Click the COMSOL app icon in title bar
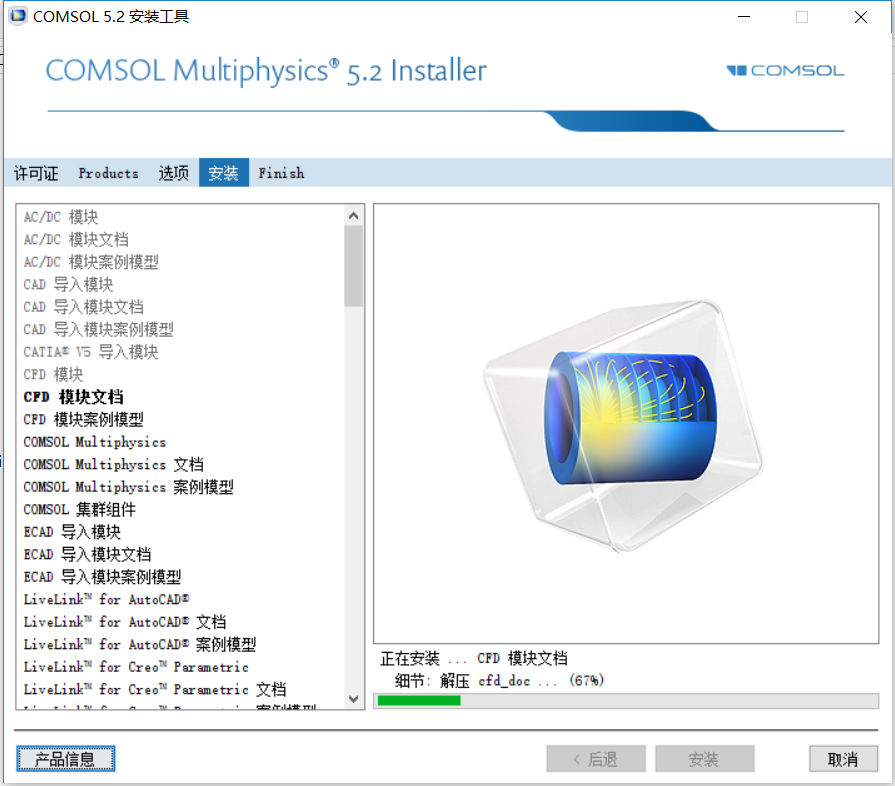Viewport: 895px width, 786px height. pyautogui.click(x=18, y=16)
